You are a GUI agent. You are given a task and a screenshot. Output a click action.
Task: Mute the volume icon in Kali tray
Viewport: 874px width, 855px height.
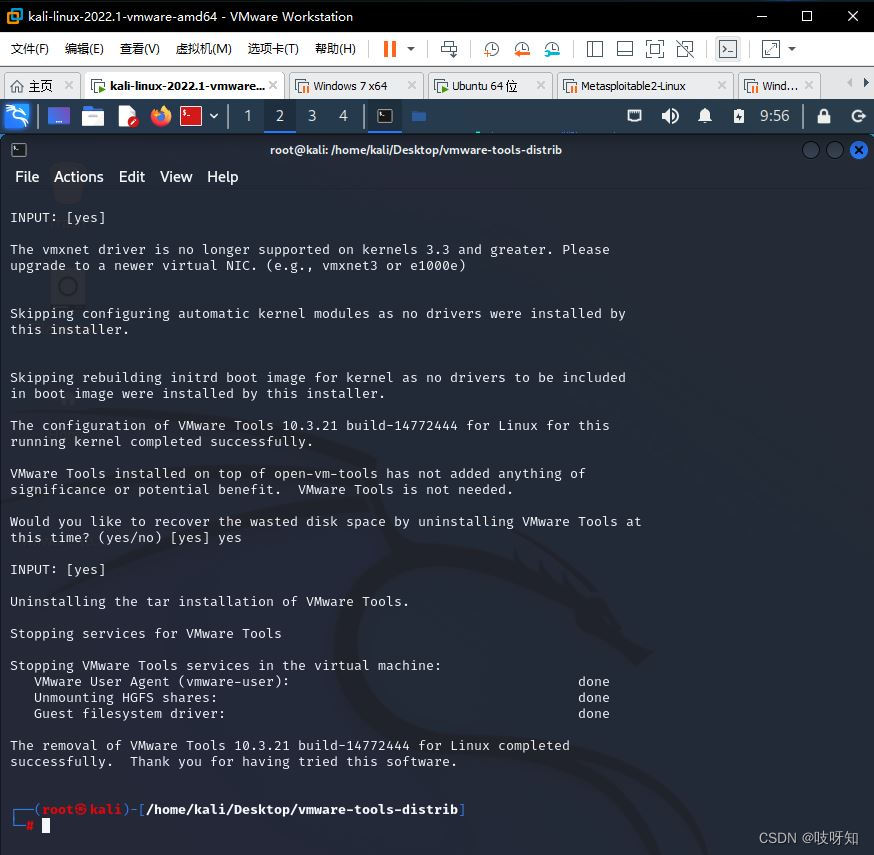pos(670,116)
